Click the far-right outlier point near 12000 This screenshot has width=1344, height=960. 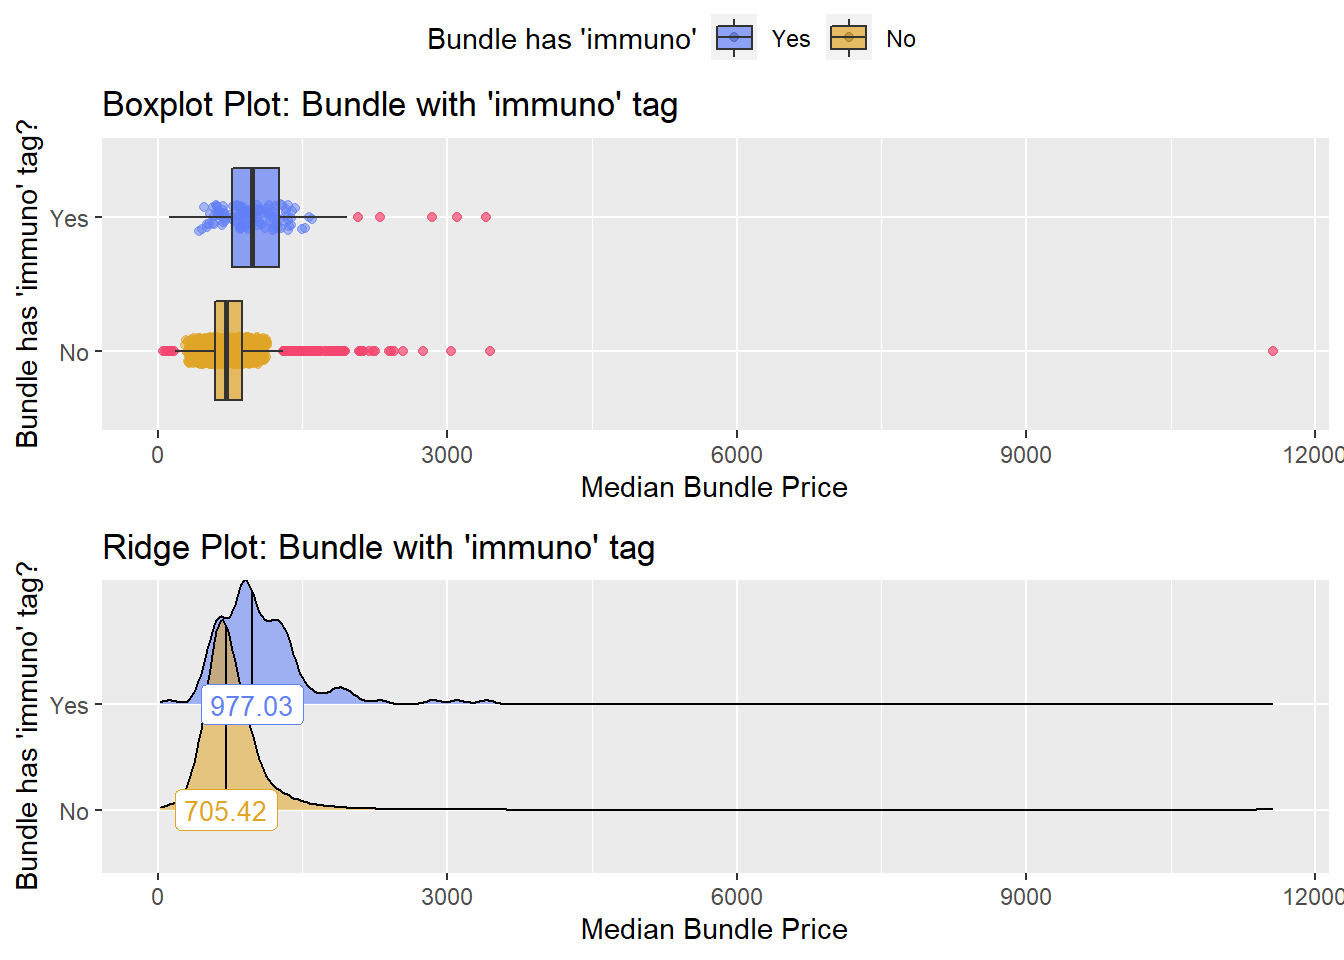[x=1273, y=351]
